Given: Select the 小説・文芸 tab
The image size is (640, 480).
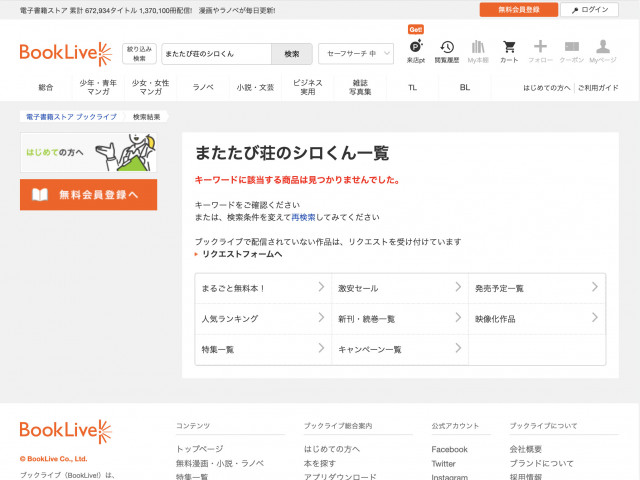Looking at the screenshot, I should [255, 87].
